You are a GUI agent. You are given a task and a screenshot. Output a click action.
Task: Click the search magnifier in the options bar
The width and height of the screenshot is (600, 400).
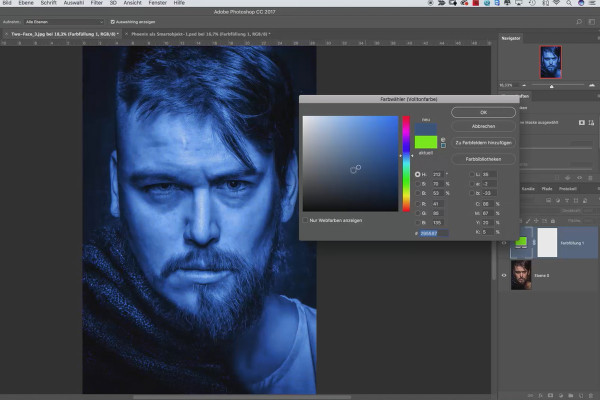click(579, 22)
